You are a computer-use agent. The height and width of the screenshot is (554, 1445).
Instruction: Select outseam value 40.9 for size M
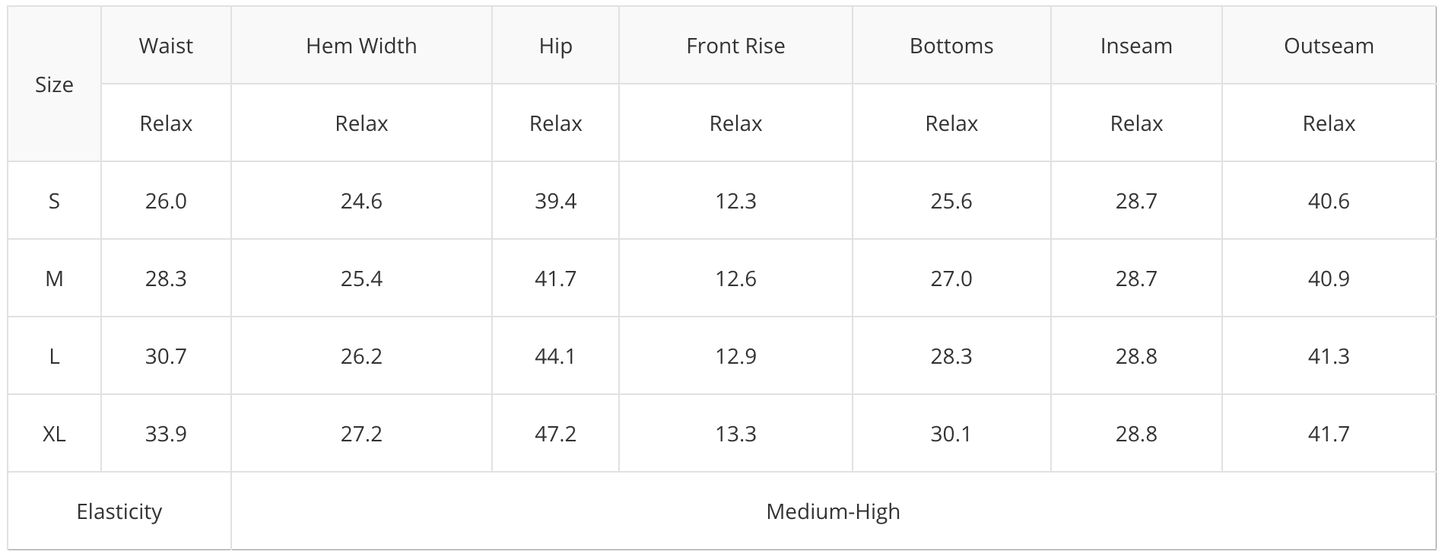[1328, 279]
